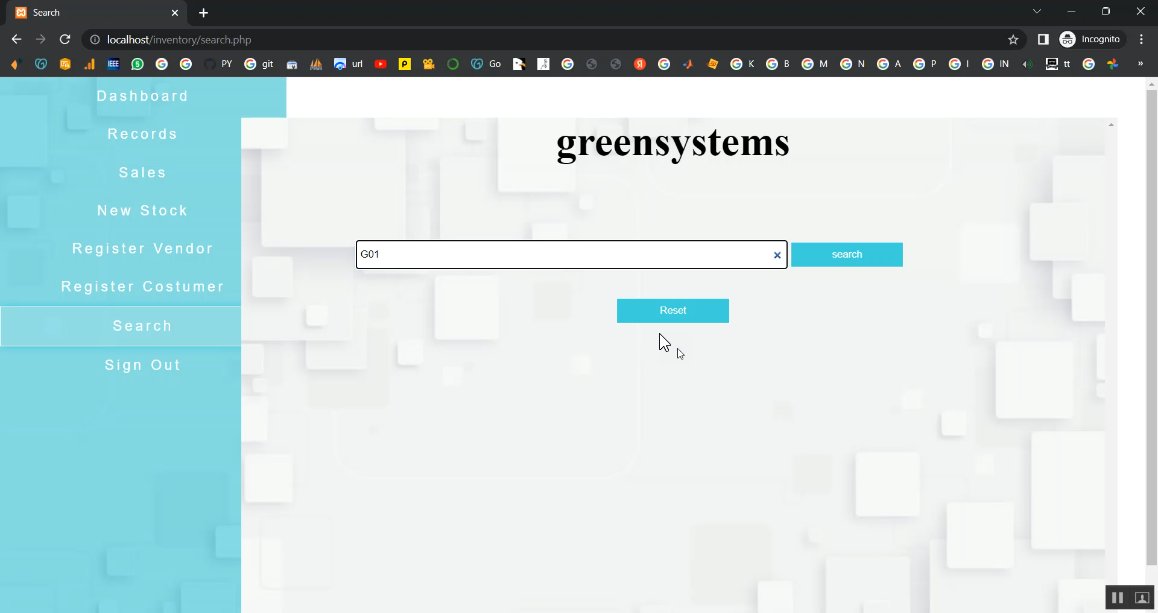Click the reload page icon
Viewport: 1158px width, 613px height.
pos(65,39)
